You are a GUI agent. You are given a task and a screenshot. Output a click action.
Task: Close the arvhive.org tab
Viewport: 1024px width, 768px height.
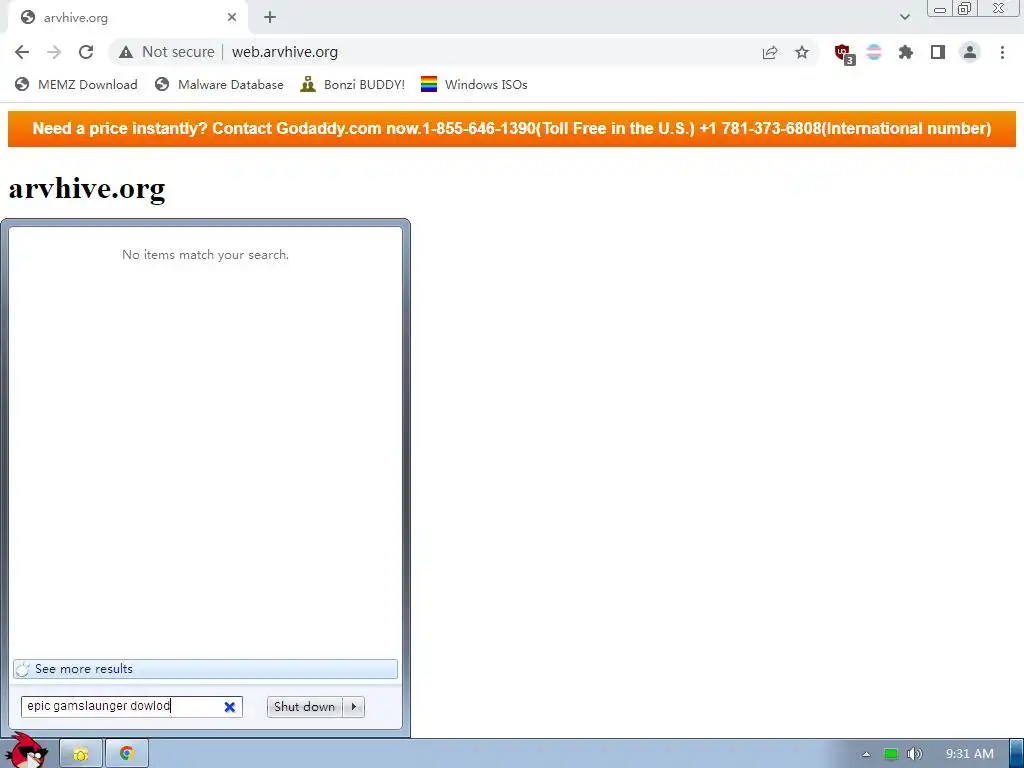click(x=232, y=18)
